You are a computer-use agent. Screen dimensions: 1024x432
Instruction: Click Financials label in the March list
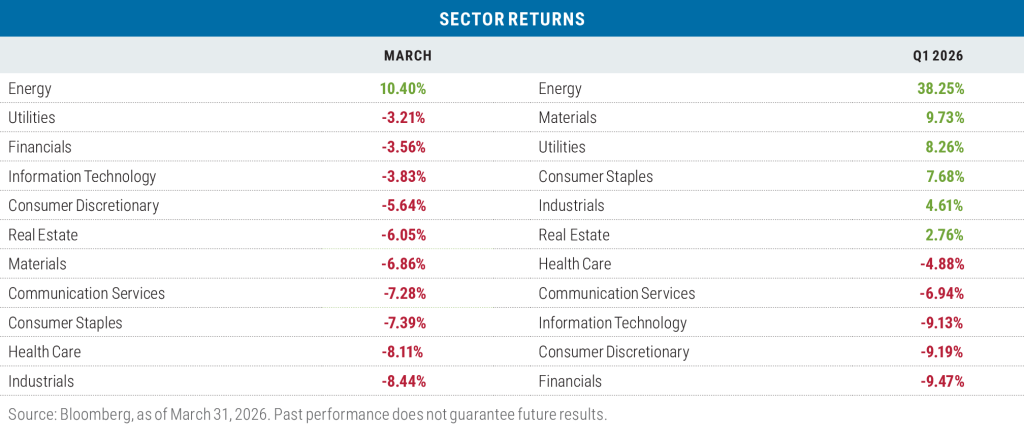[x=40, y=147]
